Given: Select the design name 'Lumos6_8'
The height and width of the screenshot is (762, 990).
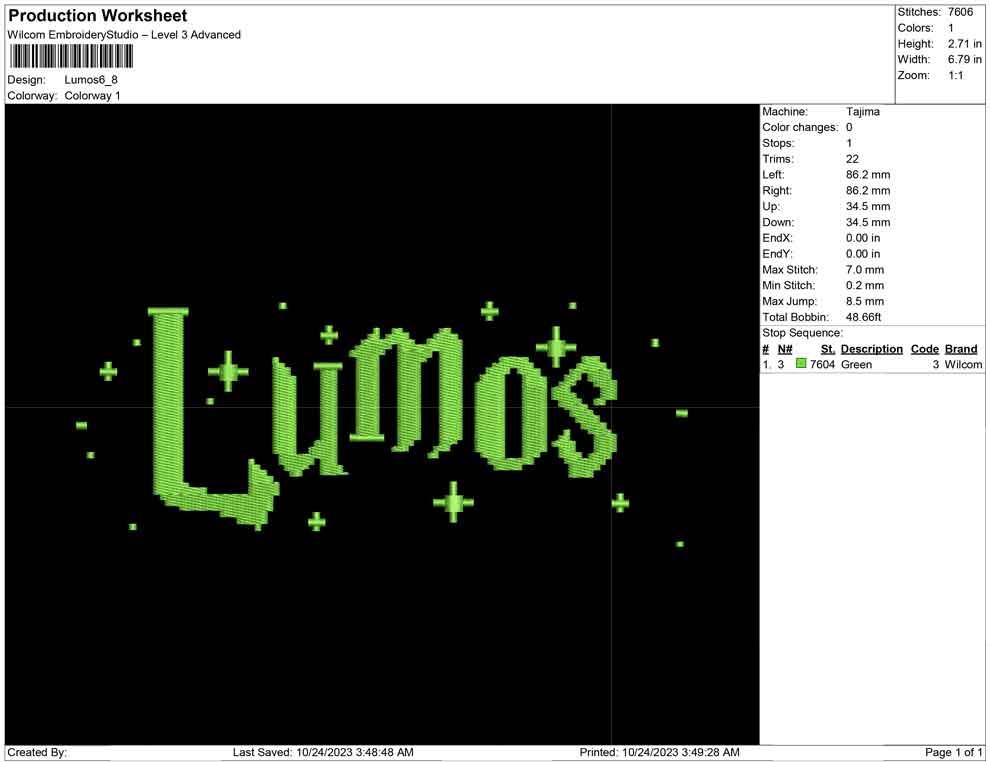Looking at the screenshot, I should click(91, 80).
